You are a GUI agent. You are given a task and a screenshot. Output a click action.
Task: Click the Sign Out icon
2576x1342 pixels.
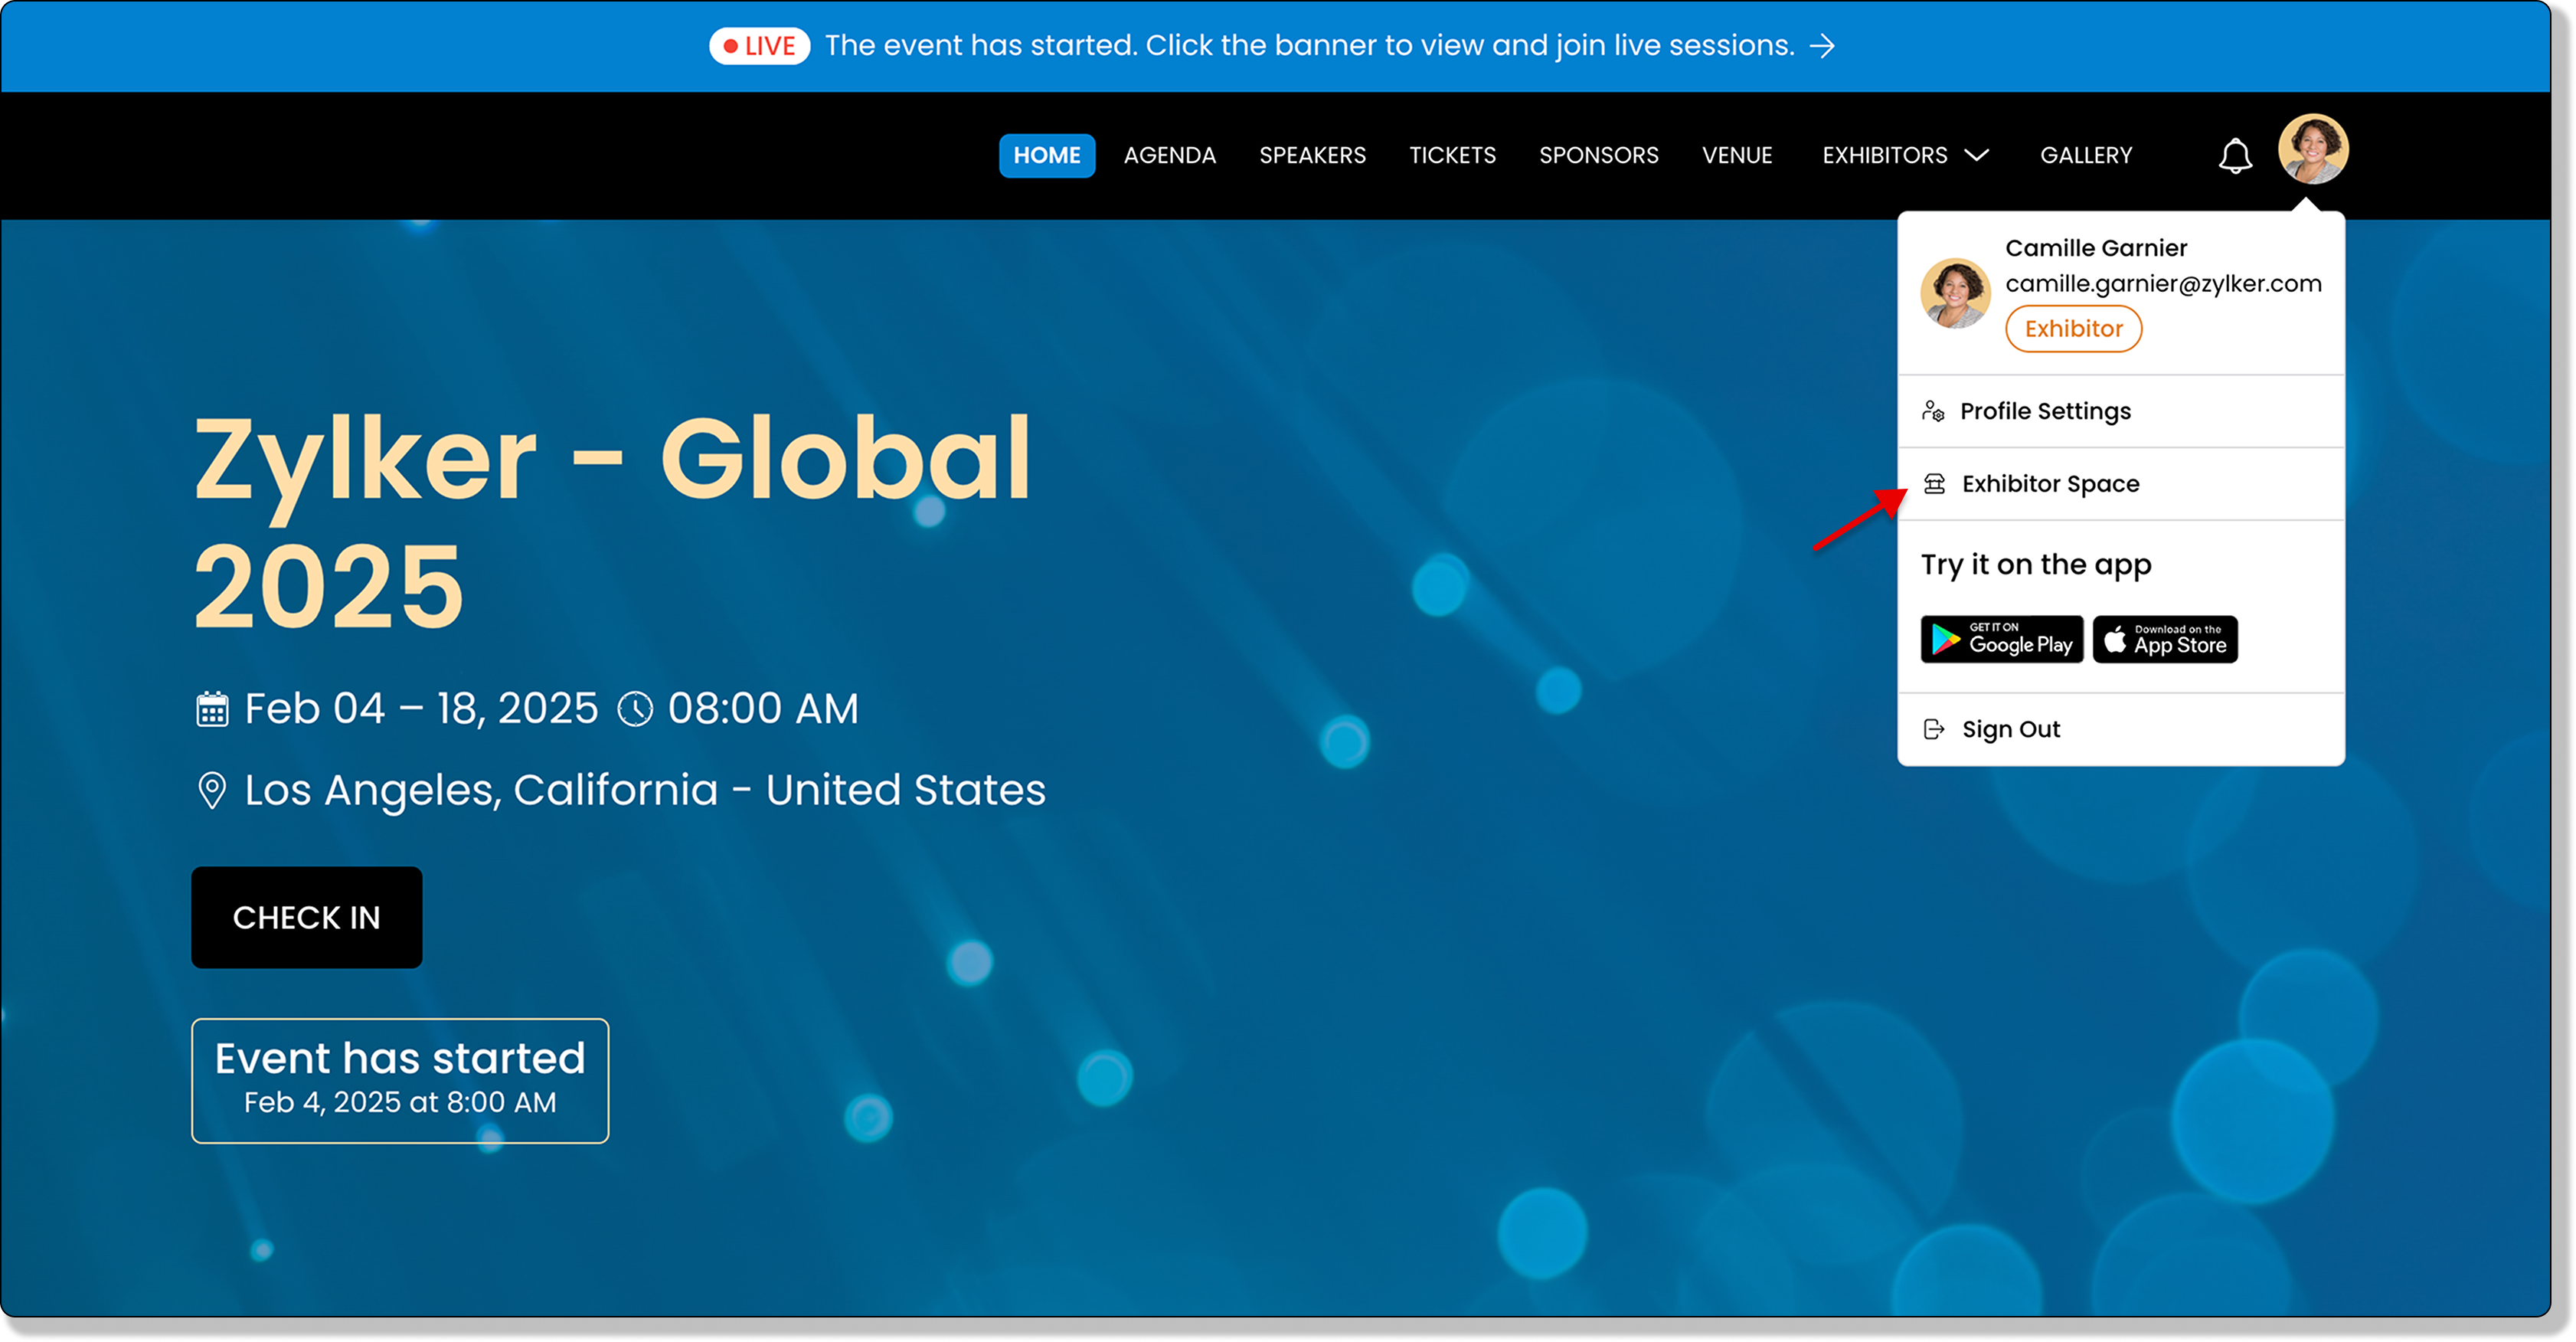[x=1934, y=729]
